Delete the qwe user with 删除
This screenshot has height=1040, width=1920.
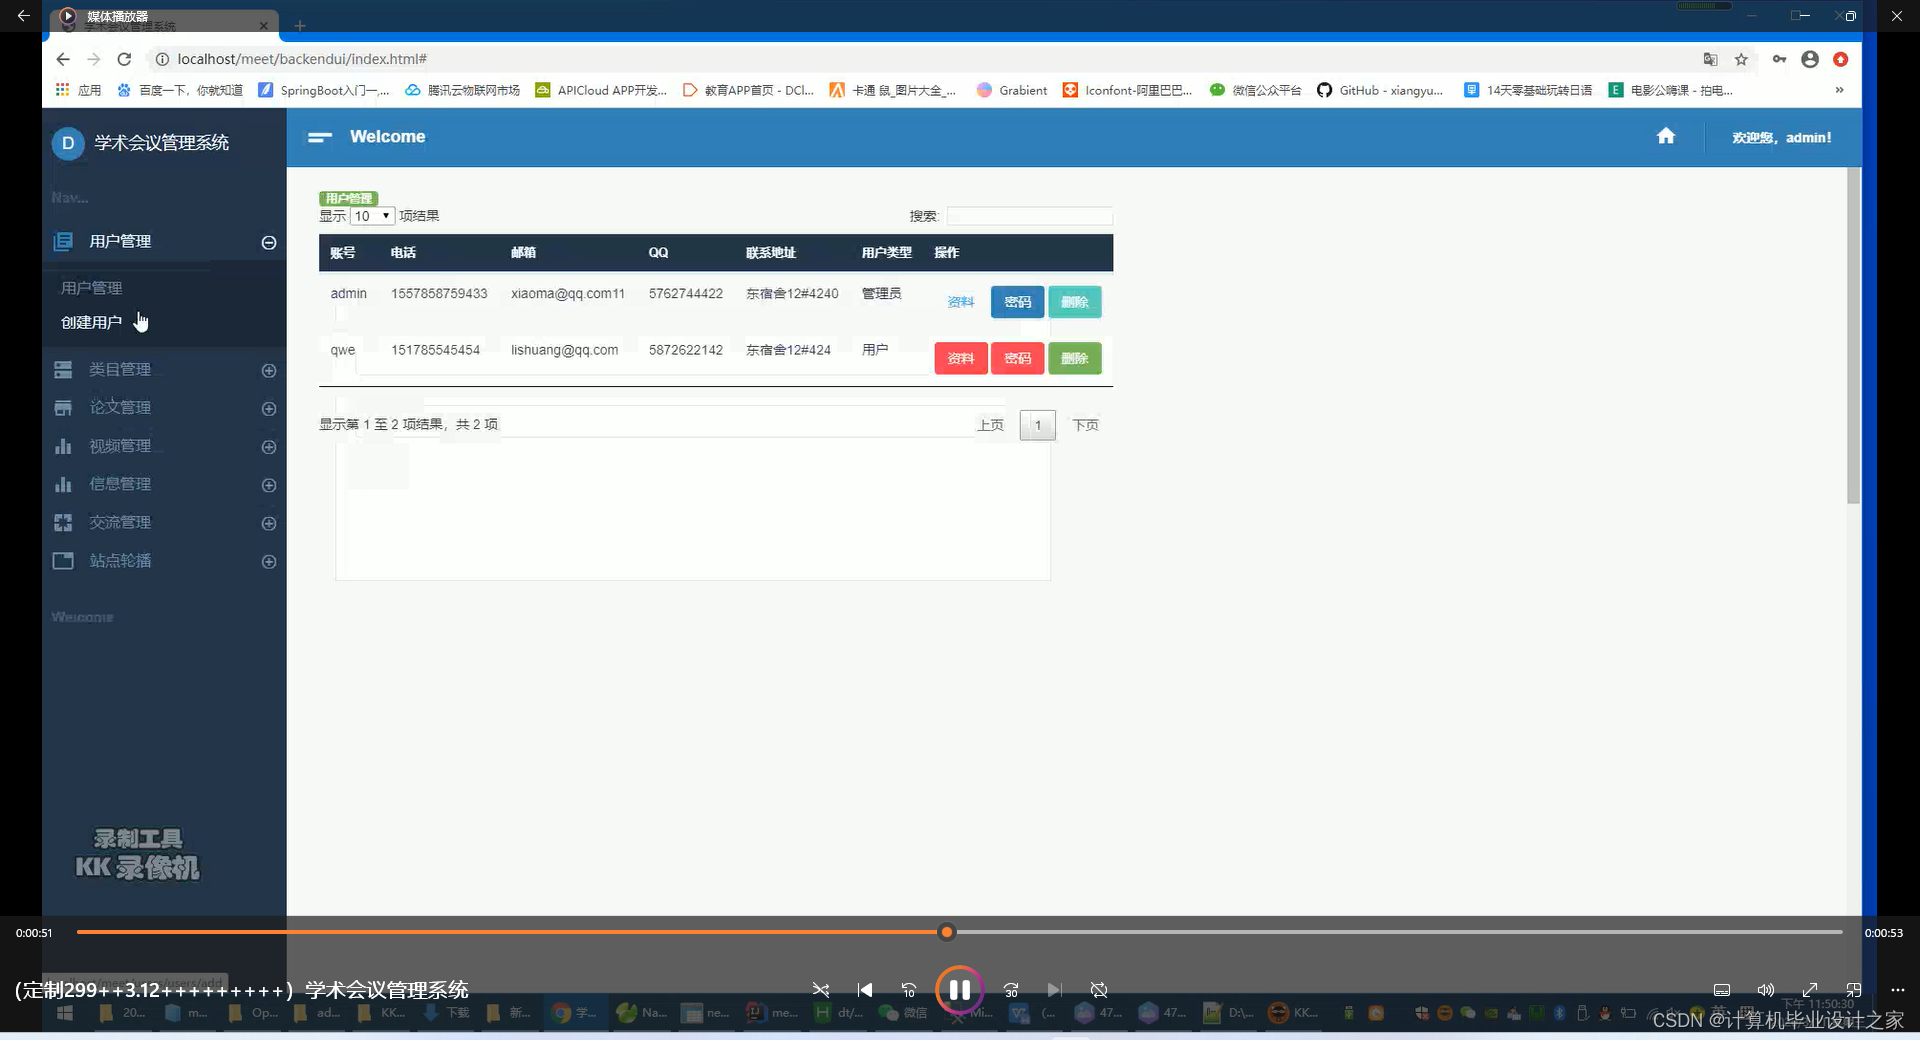pos(1075,358)
